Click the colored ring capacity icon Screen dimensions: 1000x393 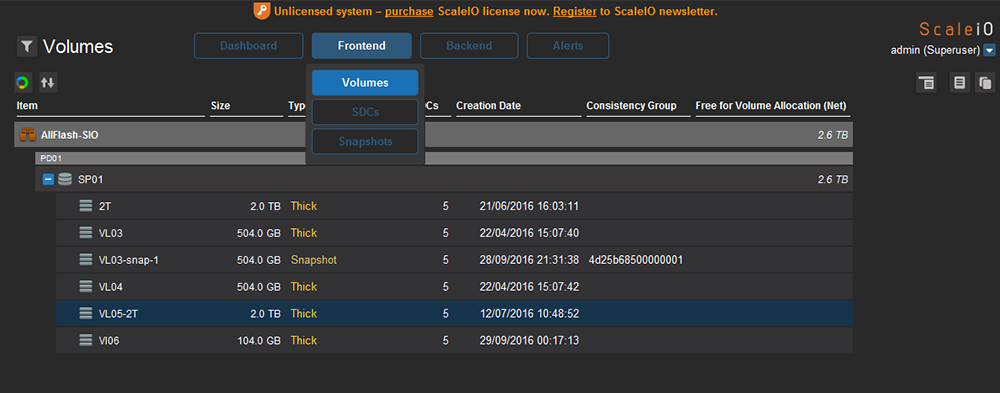pyautogui.click(x=23, y=82)
